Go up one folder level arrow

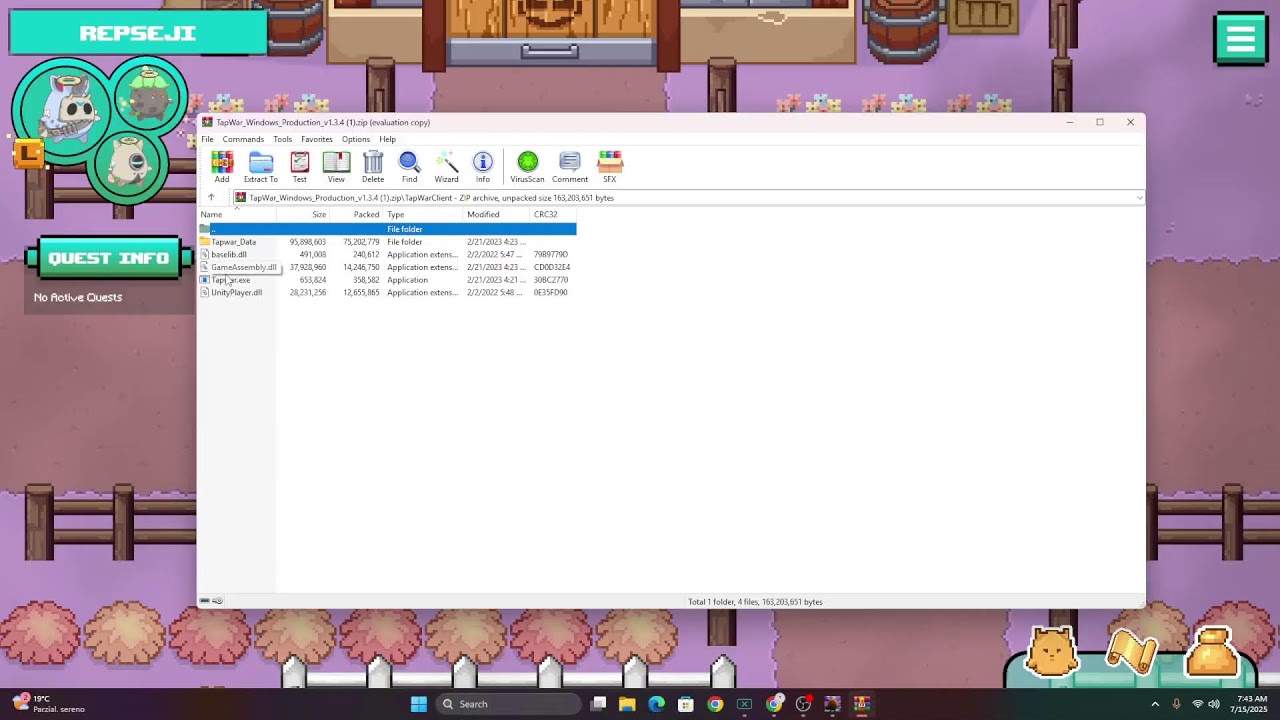coord(211,197)
